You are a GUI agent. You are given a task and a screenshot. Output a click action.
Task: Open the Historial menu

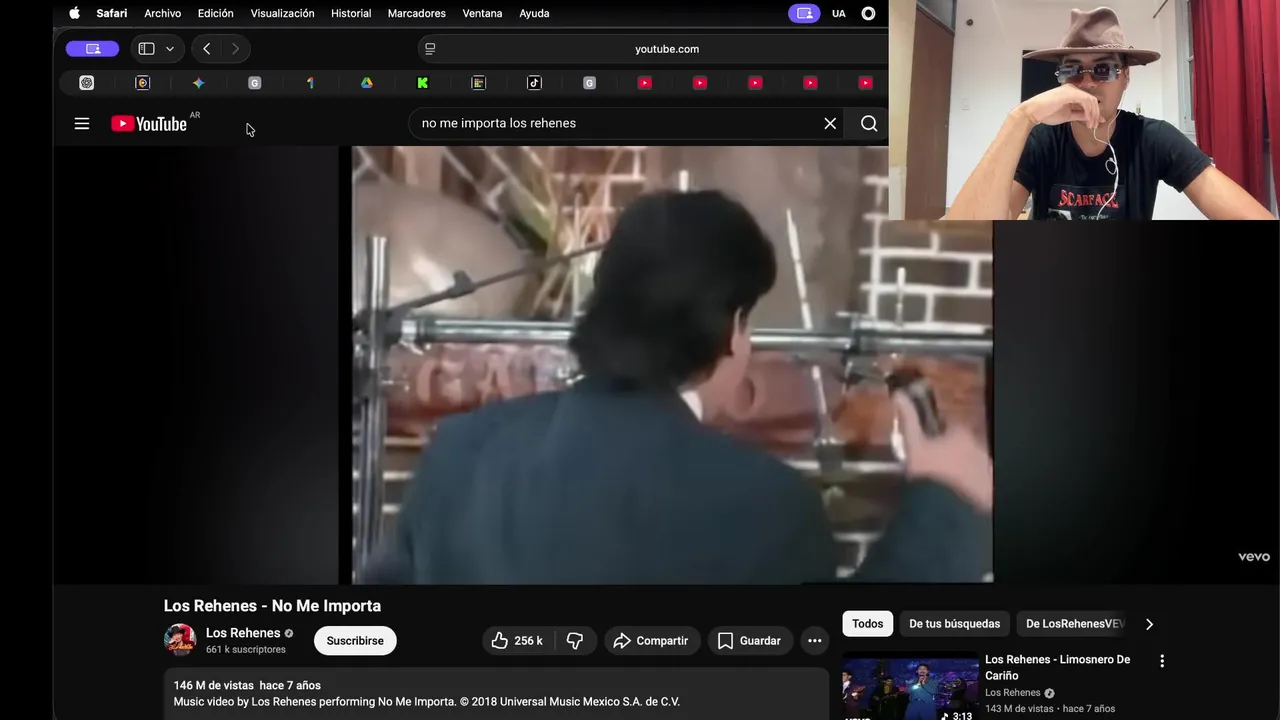pyautogui.click(x=351, y=13)
